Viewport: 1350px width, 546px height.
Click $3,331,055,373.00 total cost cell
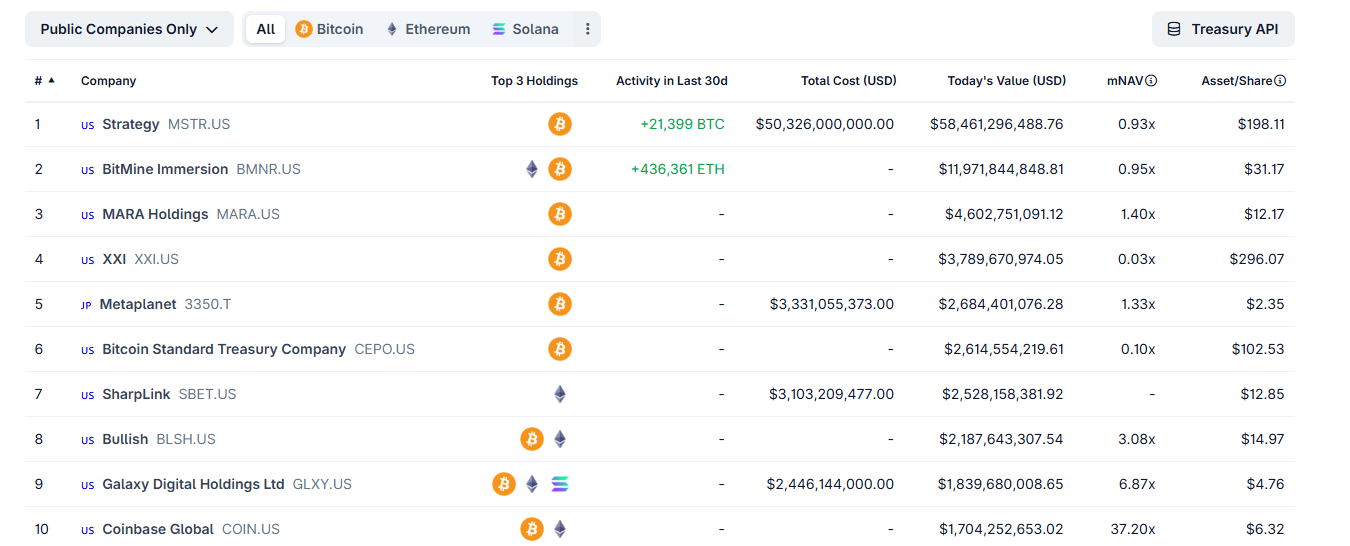tap(832, 304)
